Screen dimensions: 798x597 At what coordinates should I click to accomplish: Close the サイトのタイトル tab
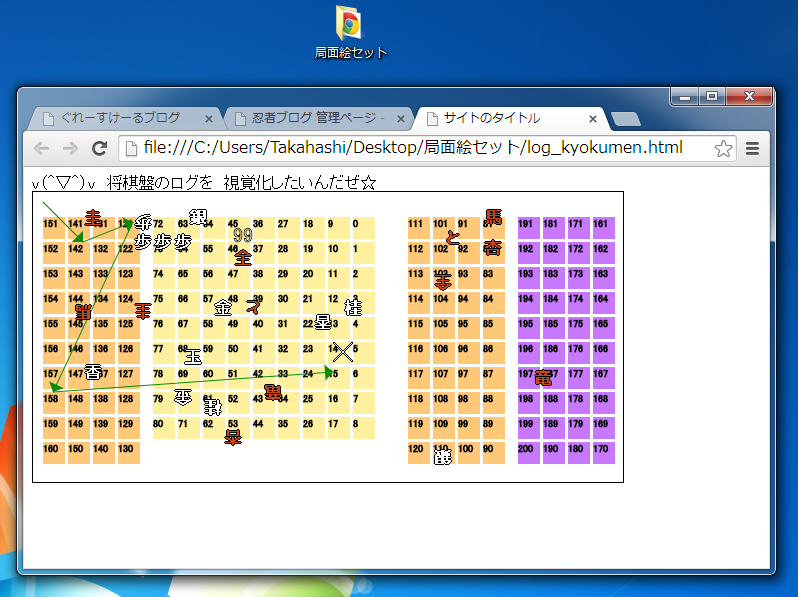pos(592,119)
